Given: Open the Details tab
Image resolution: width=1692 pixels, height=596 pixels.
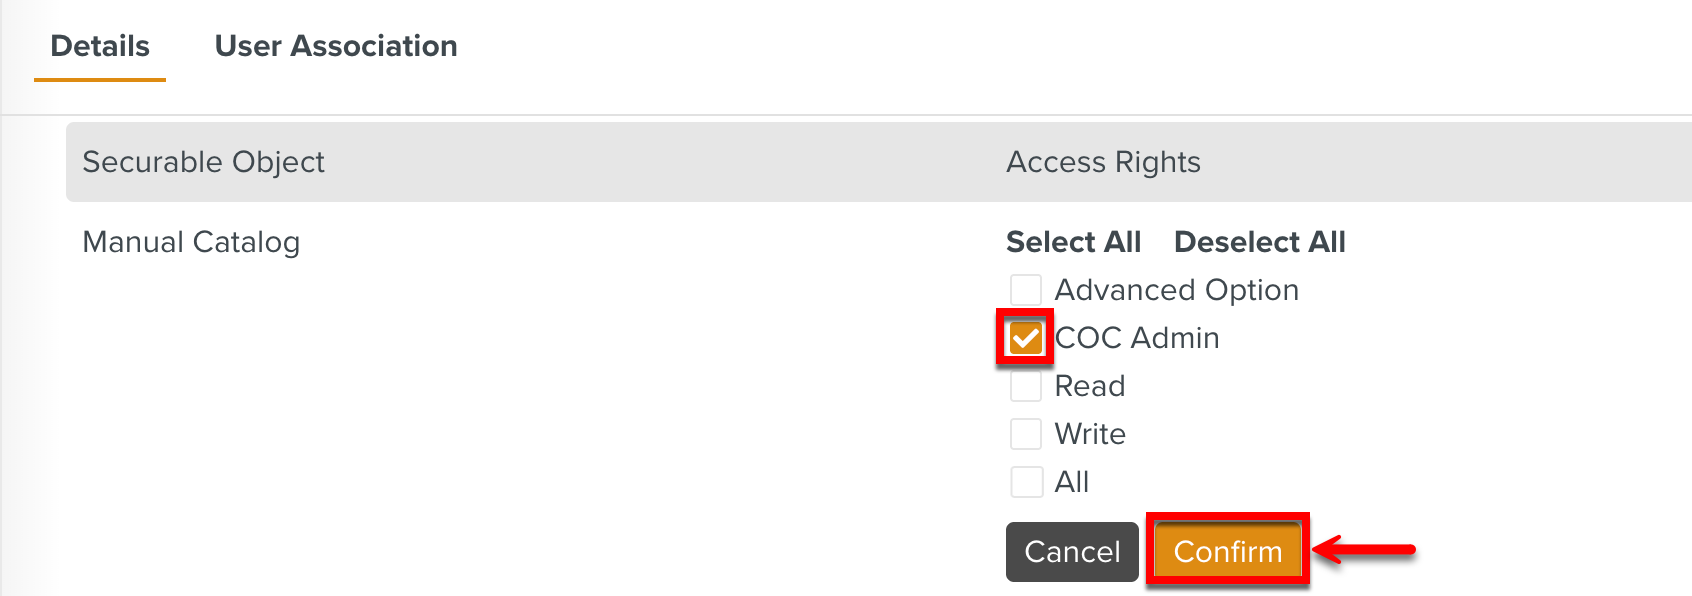Looking at the screenshot, I should pos(99,45).
